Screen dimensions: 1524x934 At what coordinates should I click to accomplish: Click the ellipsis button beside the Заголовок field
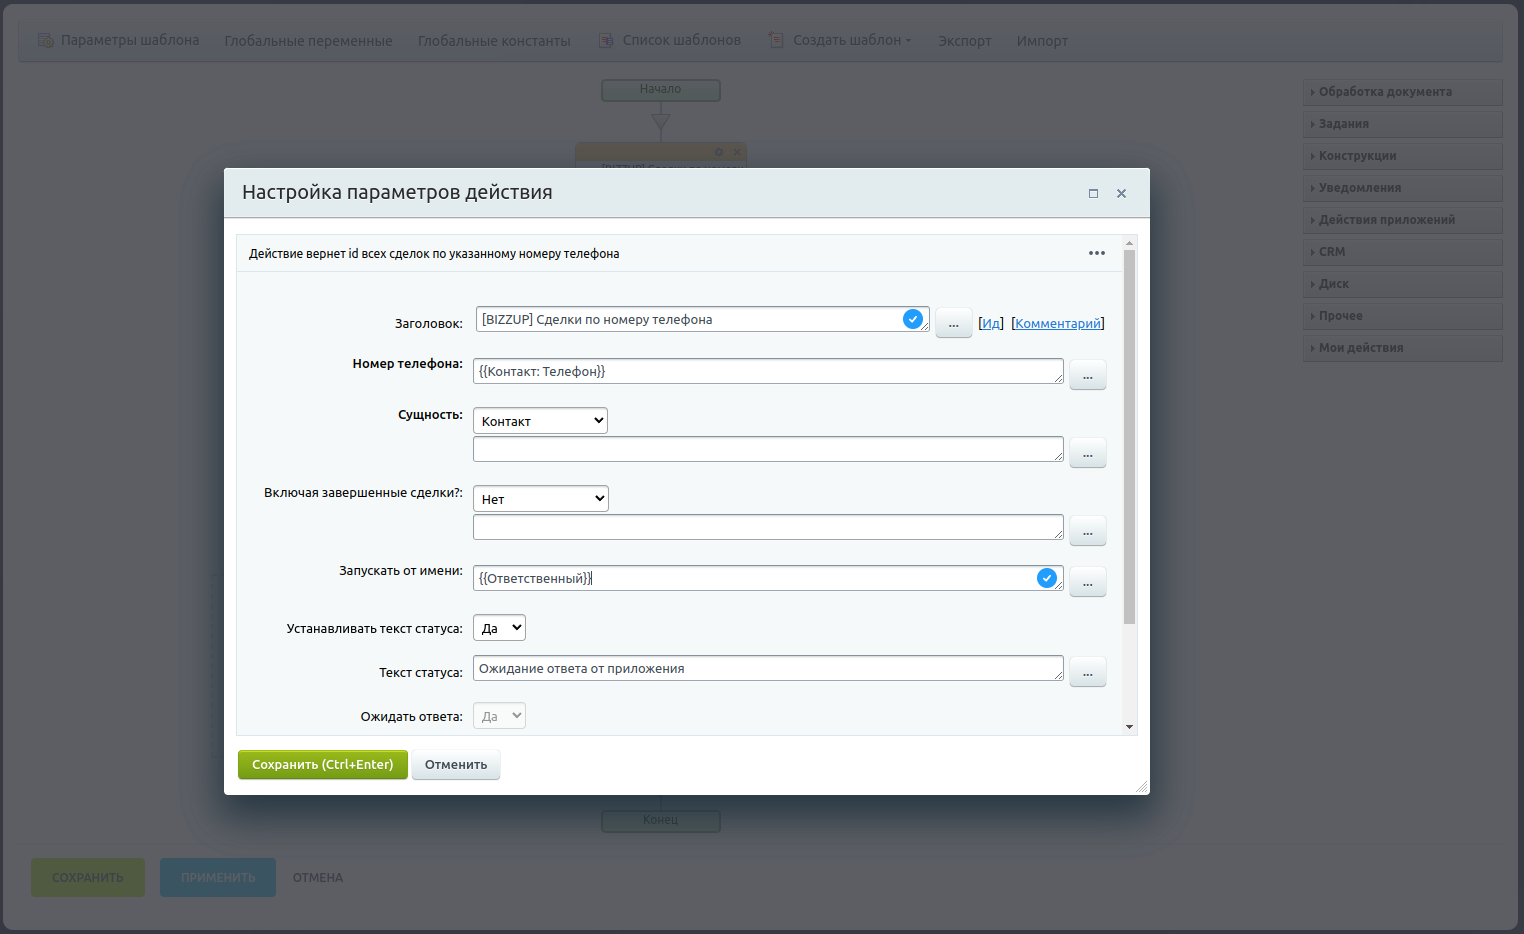[953, 323]
